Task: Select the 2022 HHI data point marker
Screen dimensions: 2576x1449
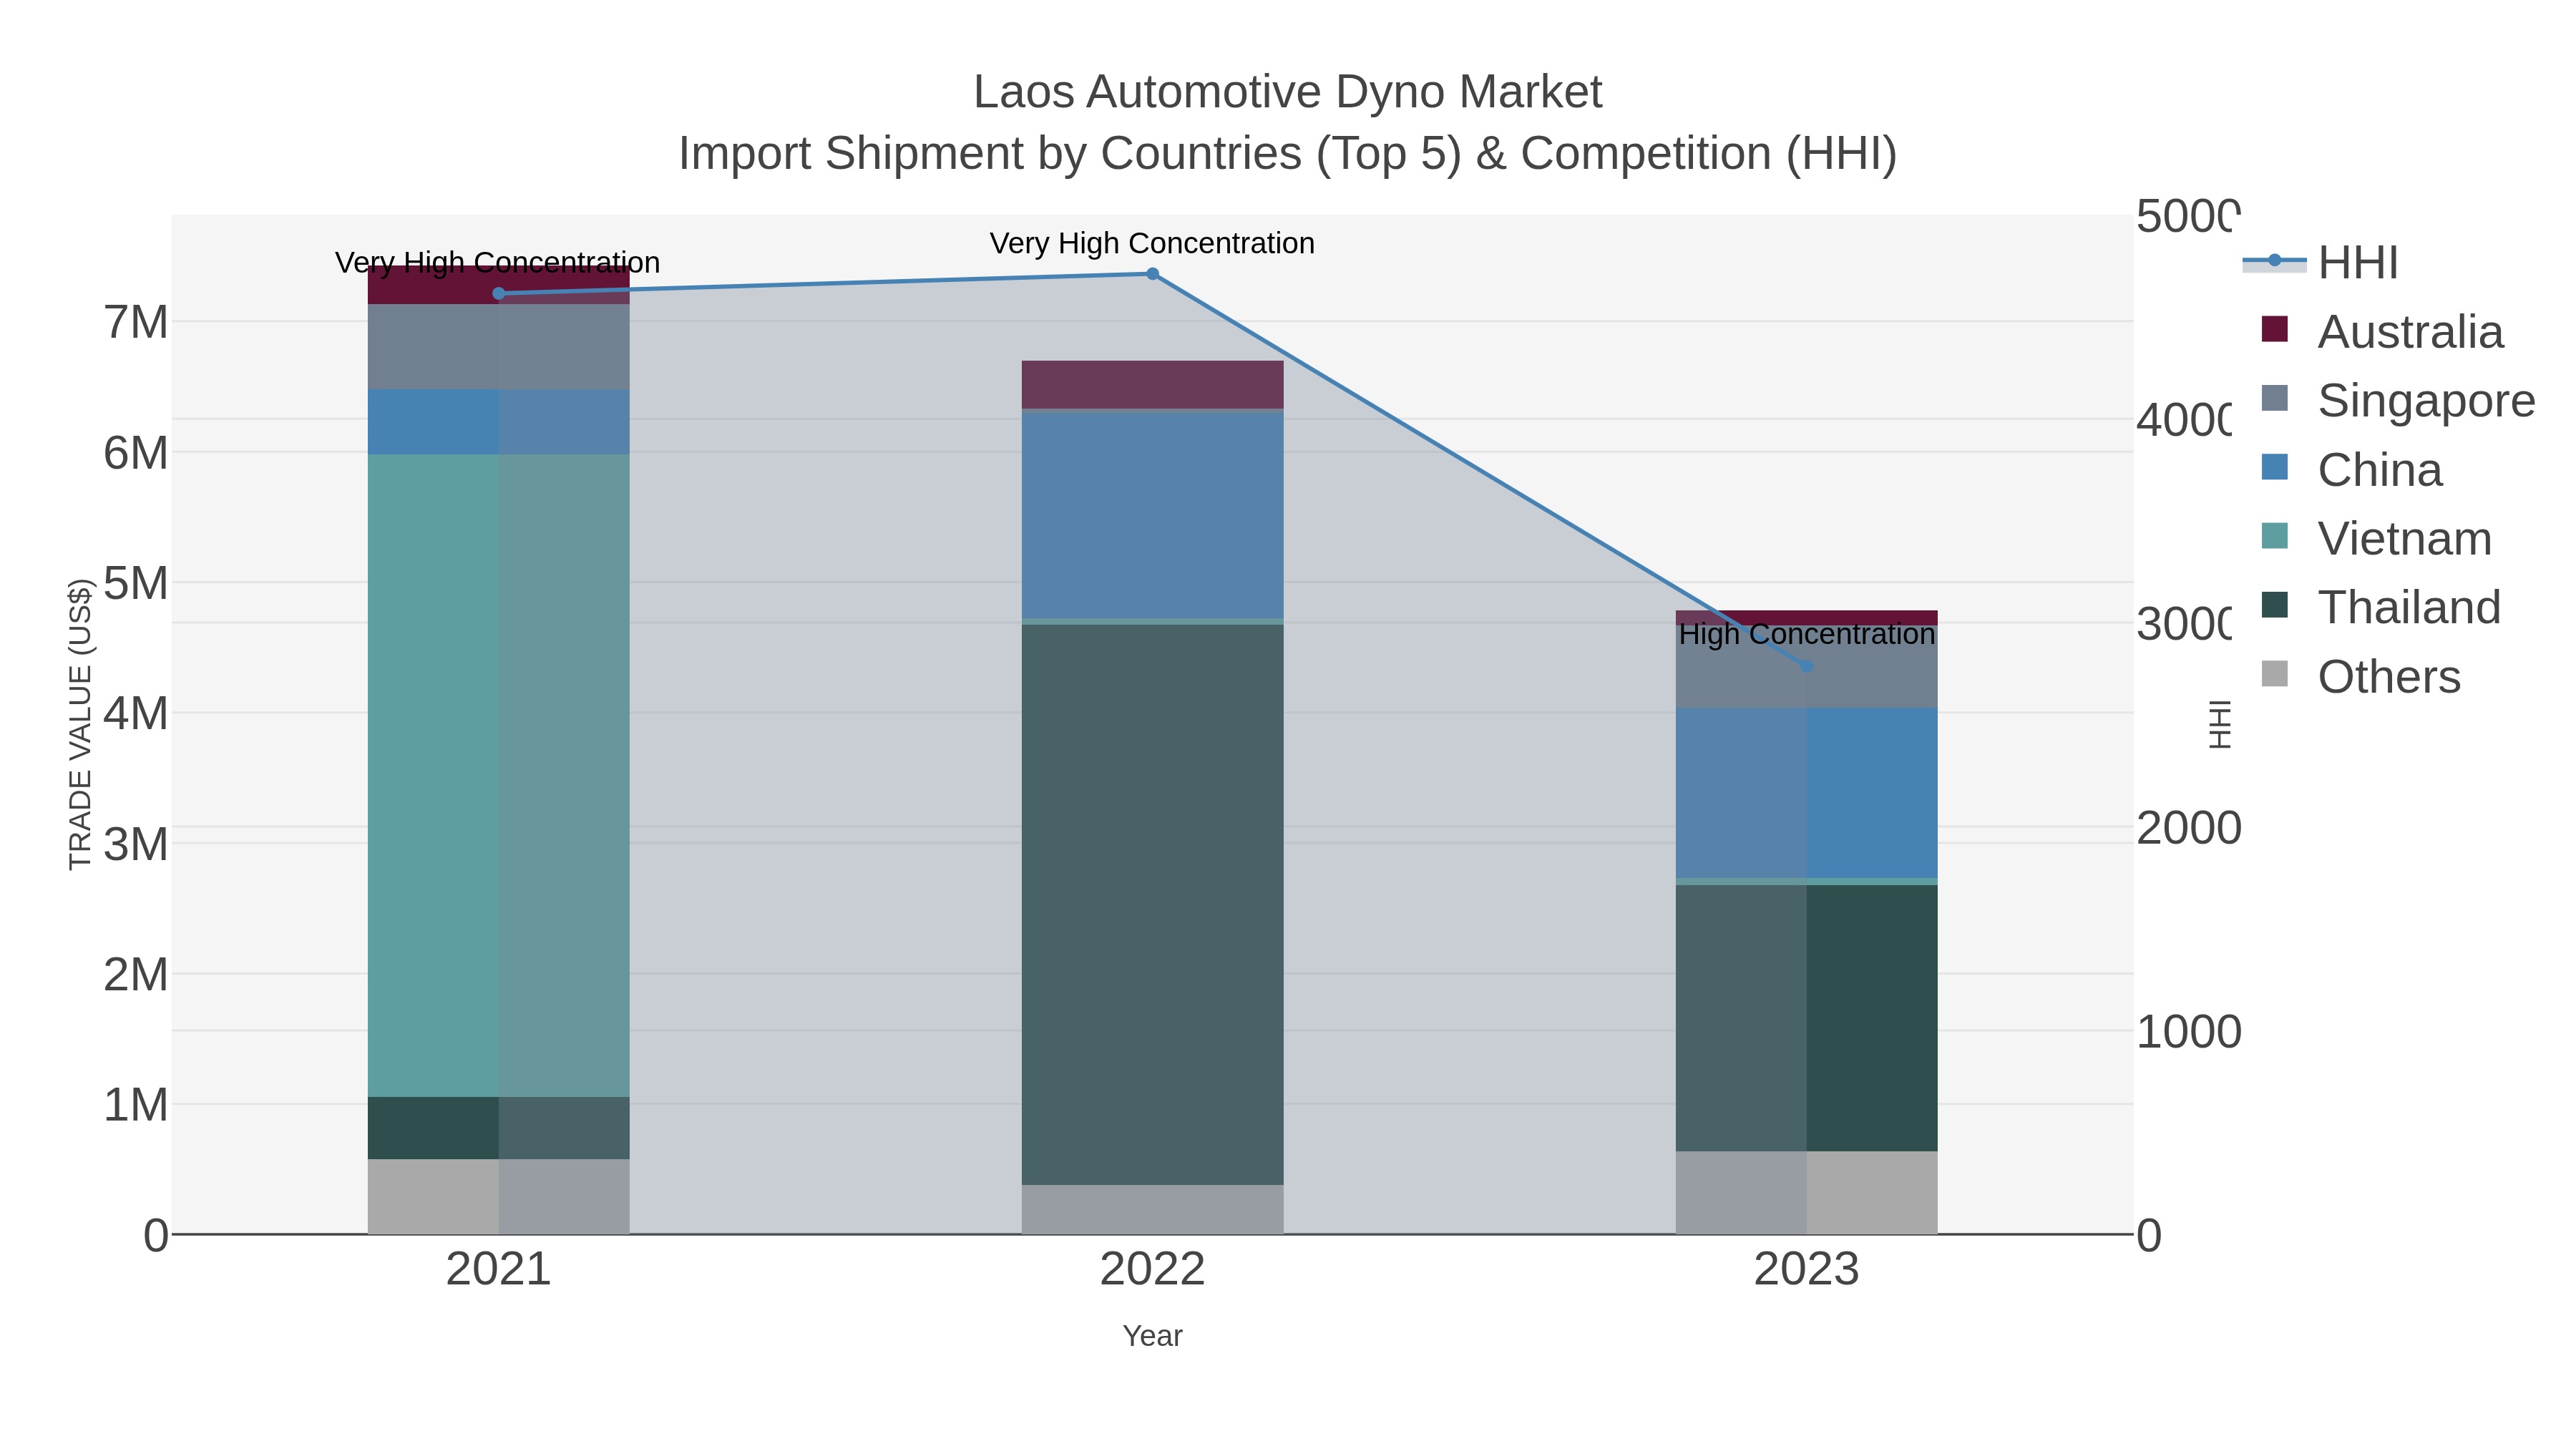Action: pyautogui.click(x=1152, y=274)
